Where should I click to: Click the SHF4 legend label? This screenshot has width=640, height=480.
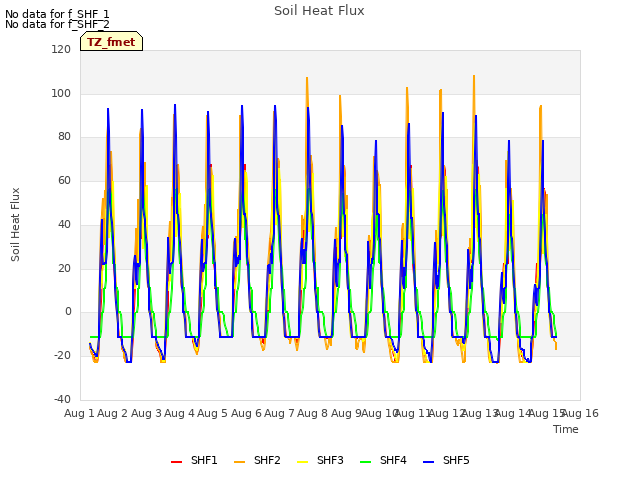pyautogui.click(x=393, y=460)
